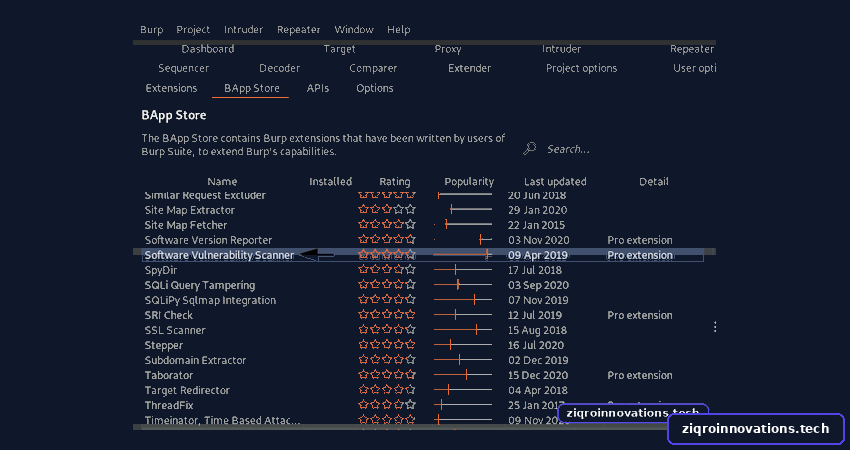
Task: Sort by Installed column header
Action: coord(331,182)
